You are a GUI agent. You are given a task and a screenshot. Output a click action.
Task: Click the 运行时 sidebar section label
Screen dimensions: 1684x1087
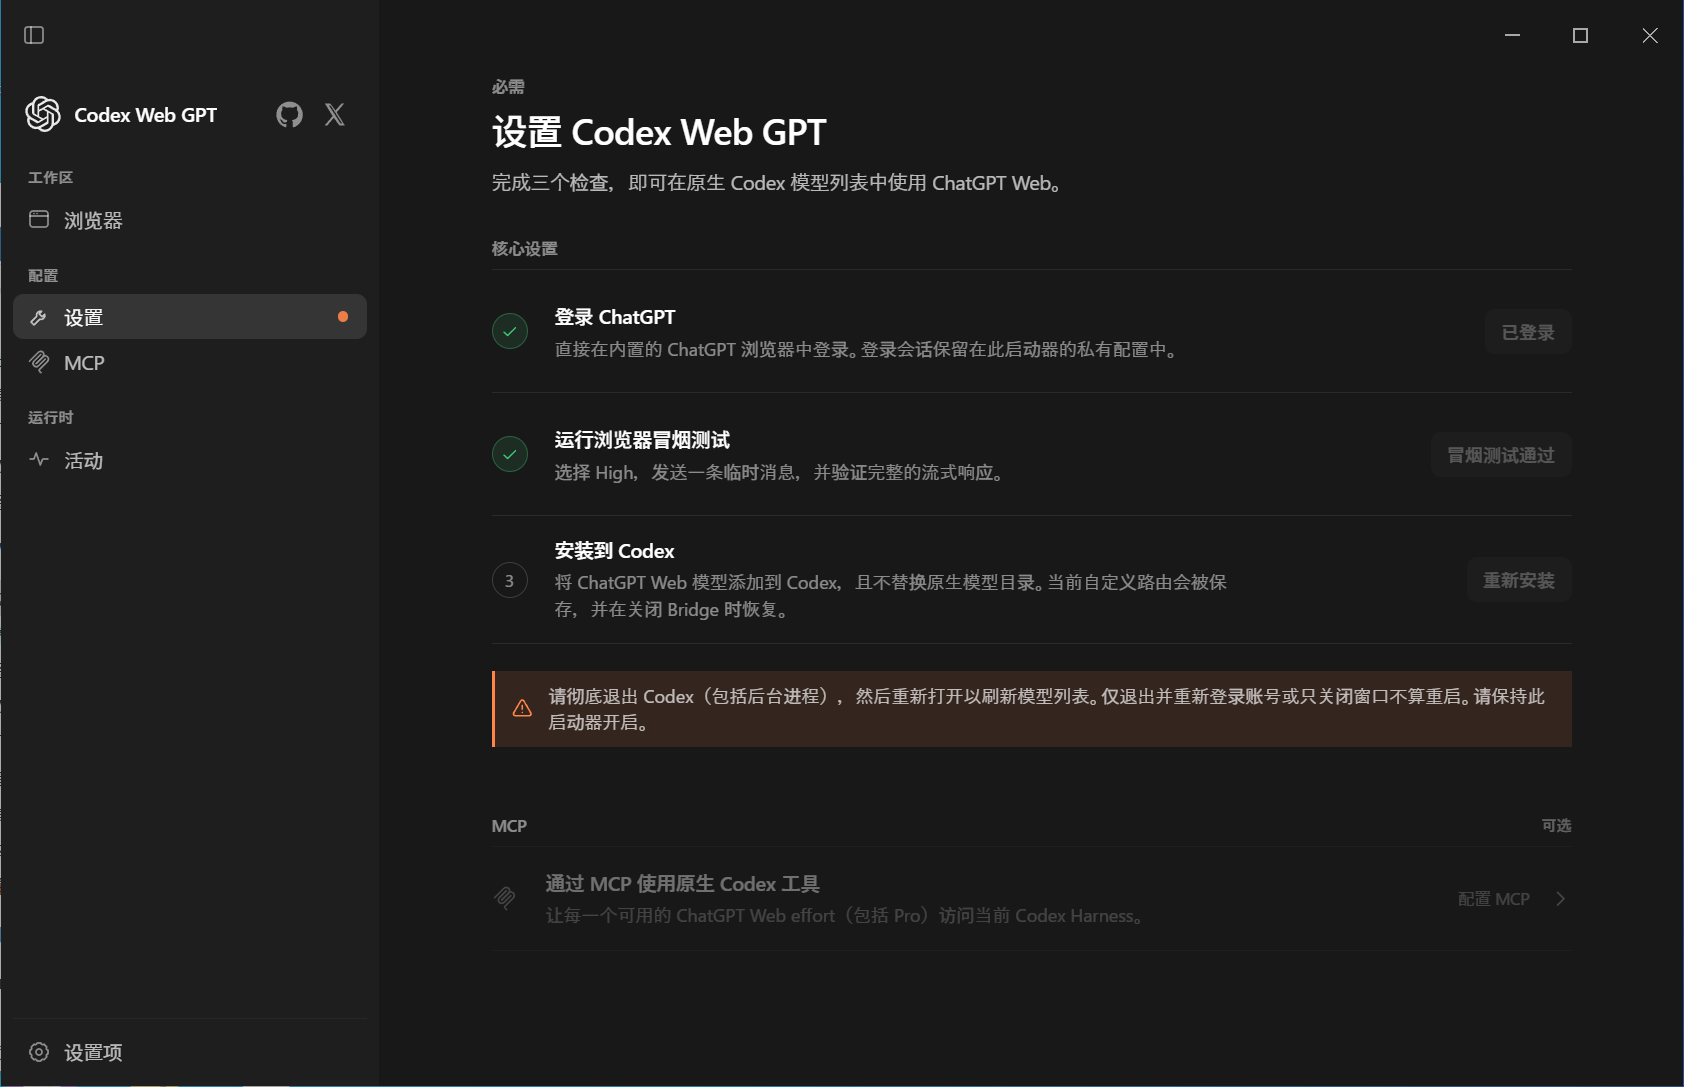point(50,417)
